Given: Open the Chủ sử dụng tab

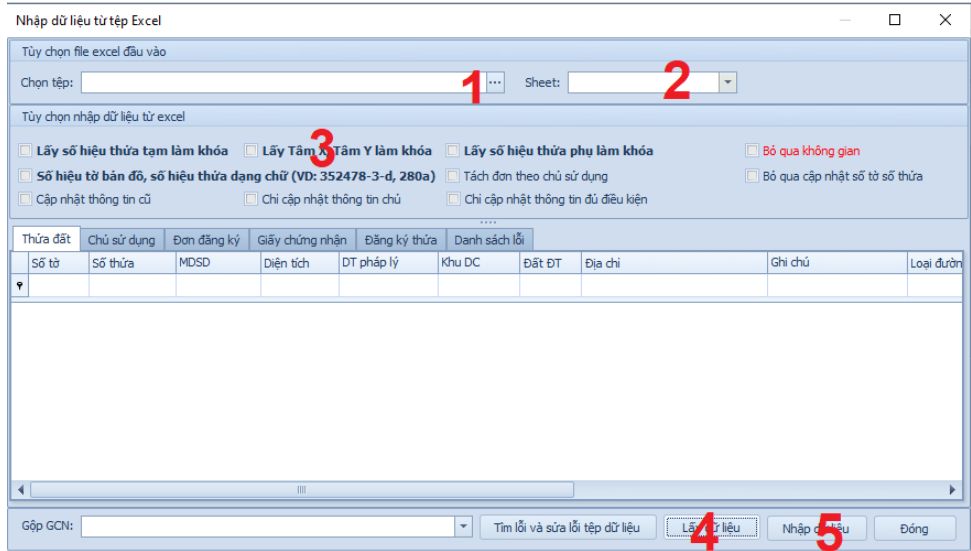Looking at the screenshot, I should (x=121, y=240).
